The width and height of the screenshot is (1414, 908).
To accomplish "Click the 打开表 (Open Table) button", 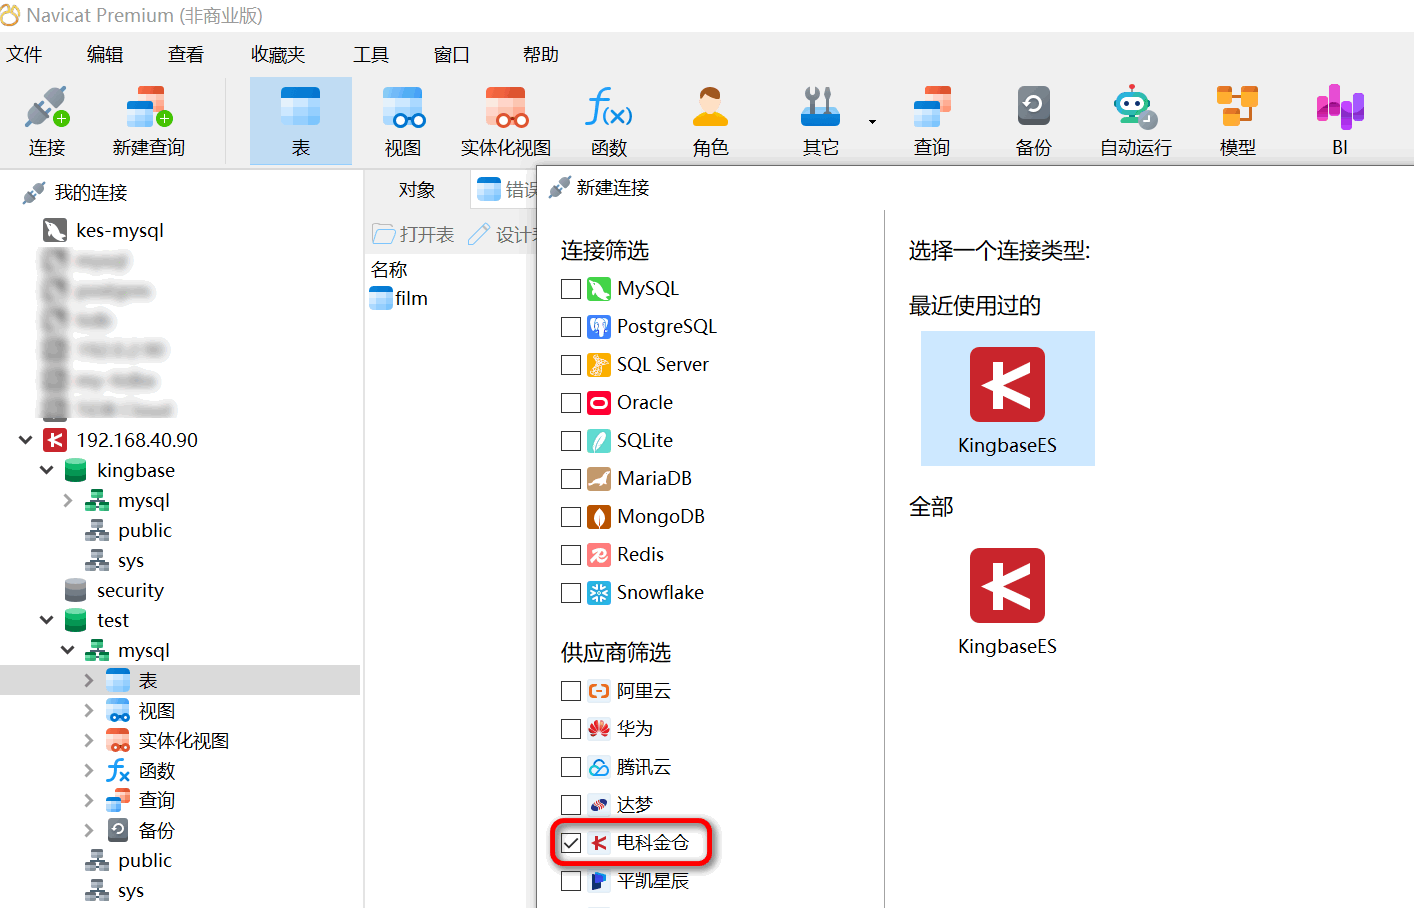I will coord(413,234).
